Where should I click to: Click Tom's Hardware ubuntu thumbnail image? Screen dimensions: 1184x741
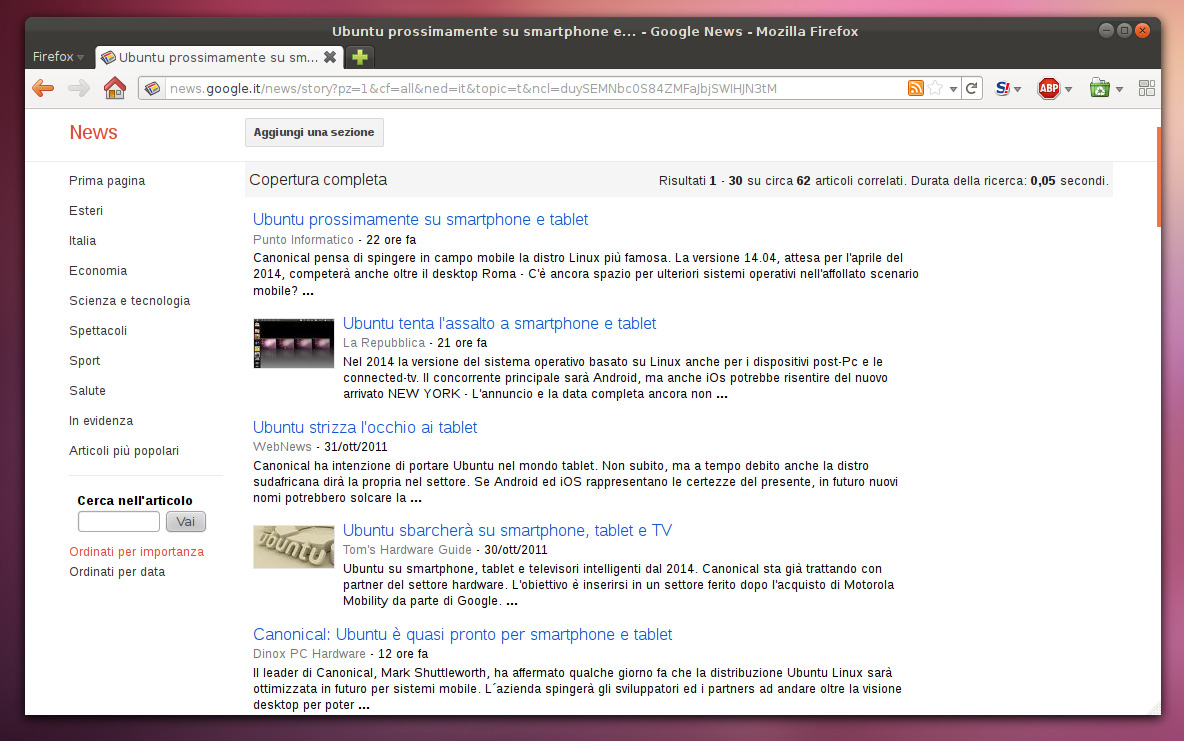tap(294, 547)
